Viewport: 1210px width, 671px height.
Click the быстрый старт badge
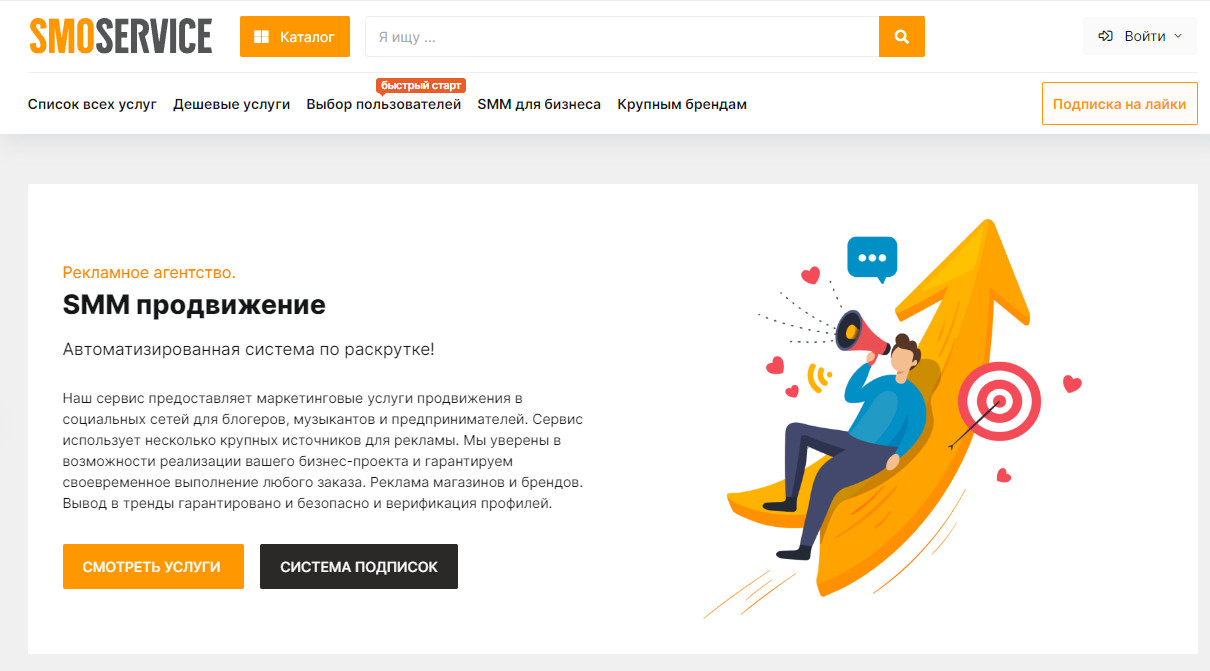(421, 85)
